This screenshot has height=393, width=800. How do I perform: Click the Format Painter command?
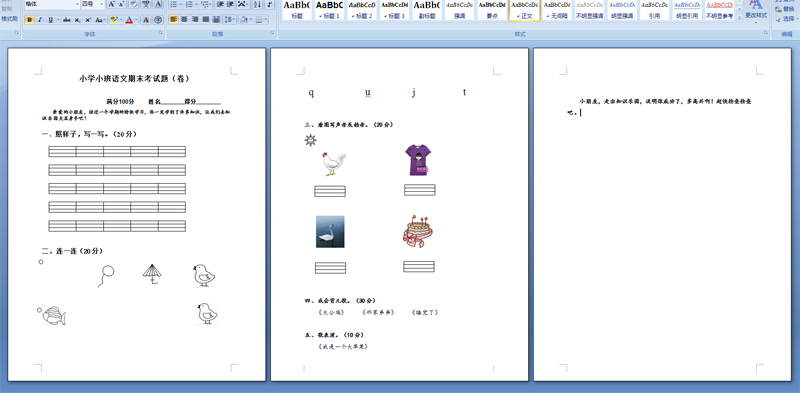tap(10, 18)
